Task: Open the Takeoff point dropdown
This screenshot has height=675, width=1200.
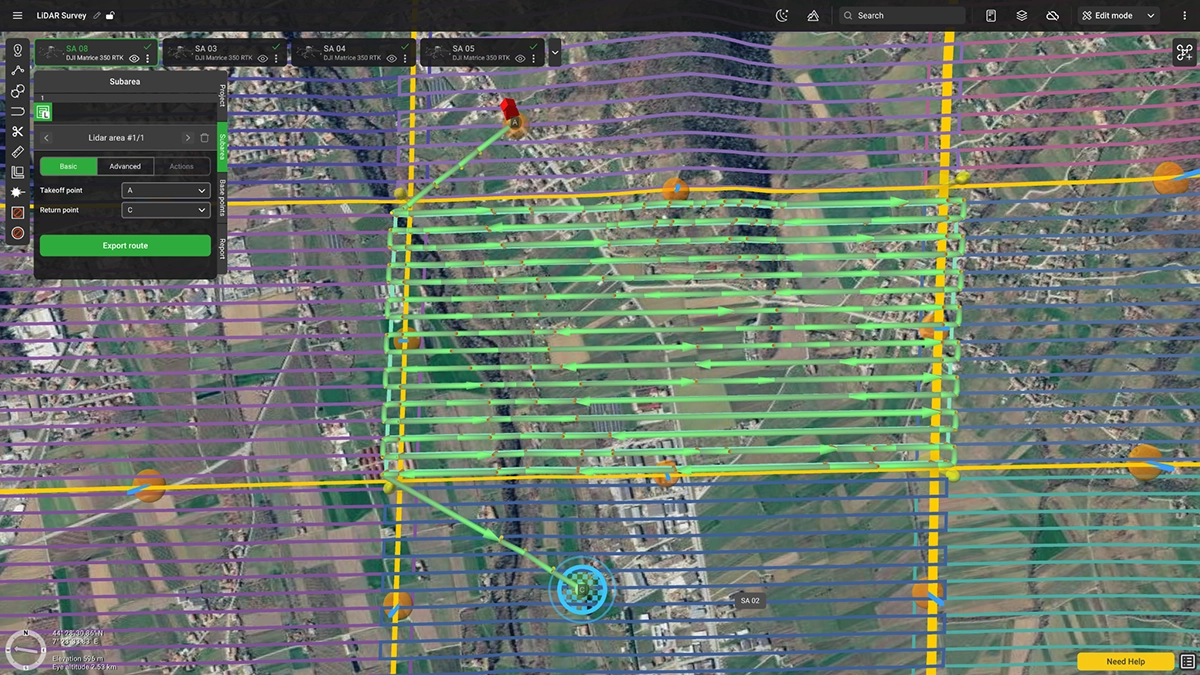Action: tap(165, 190)
